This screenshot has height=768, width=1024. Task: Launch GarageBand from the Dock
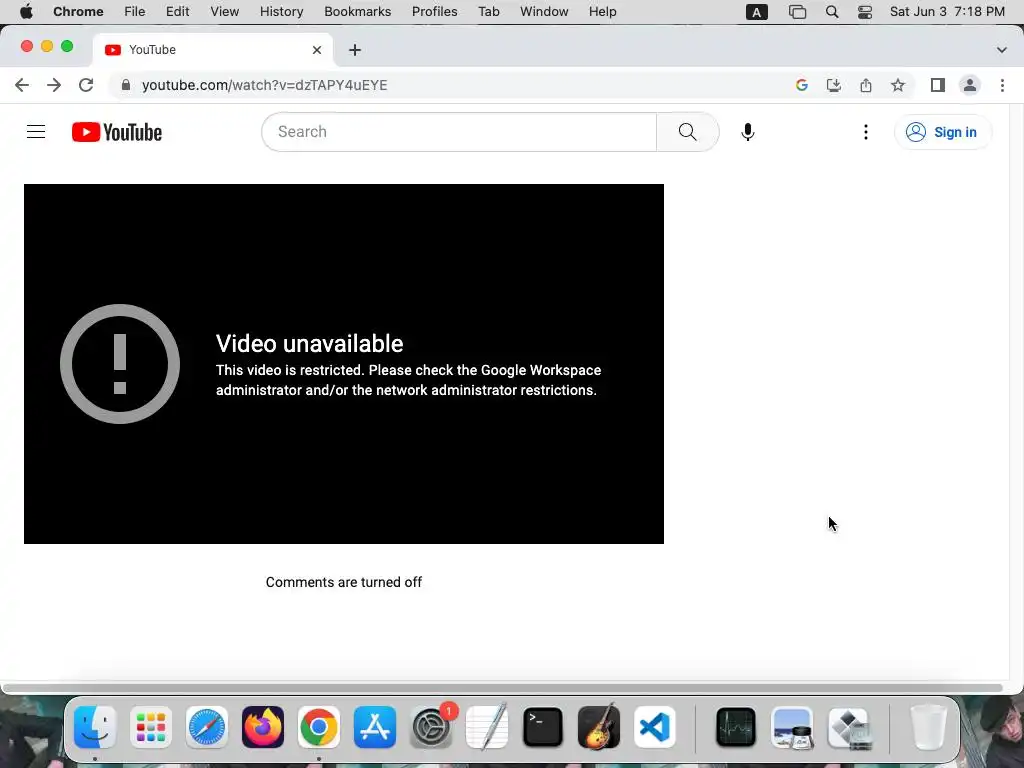pos(599,727)
